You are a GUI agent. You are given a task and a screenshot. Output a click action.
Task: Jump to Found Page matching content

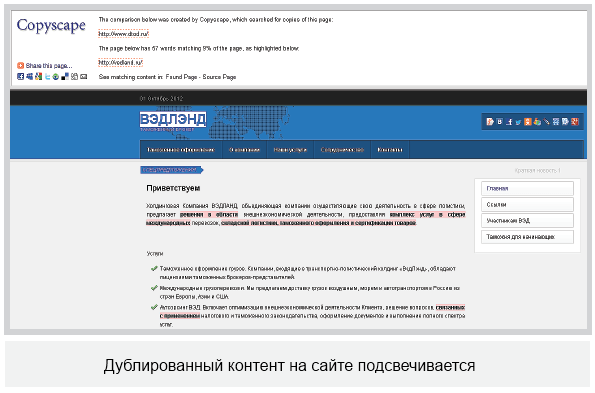pos(181,77)
